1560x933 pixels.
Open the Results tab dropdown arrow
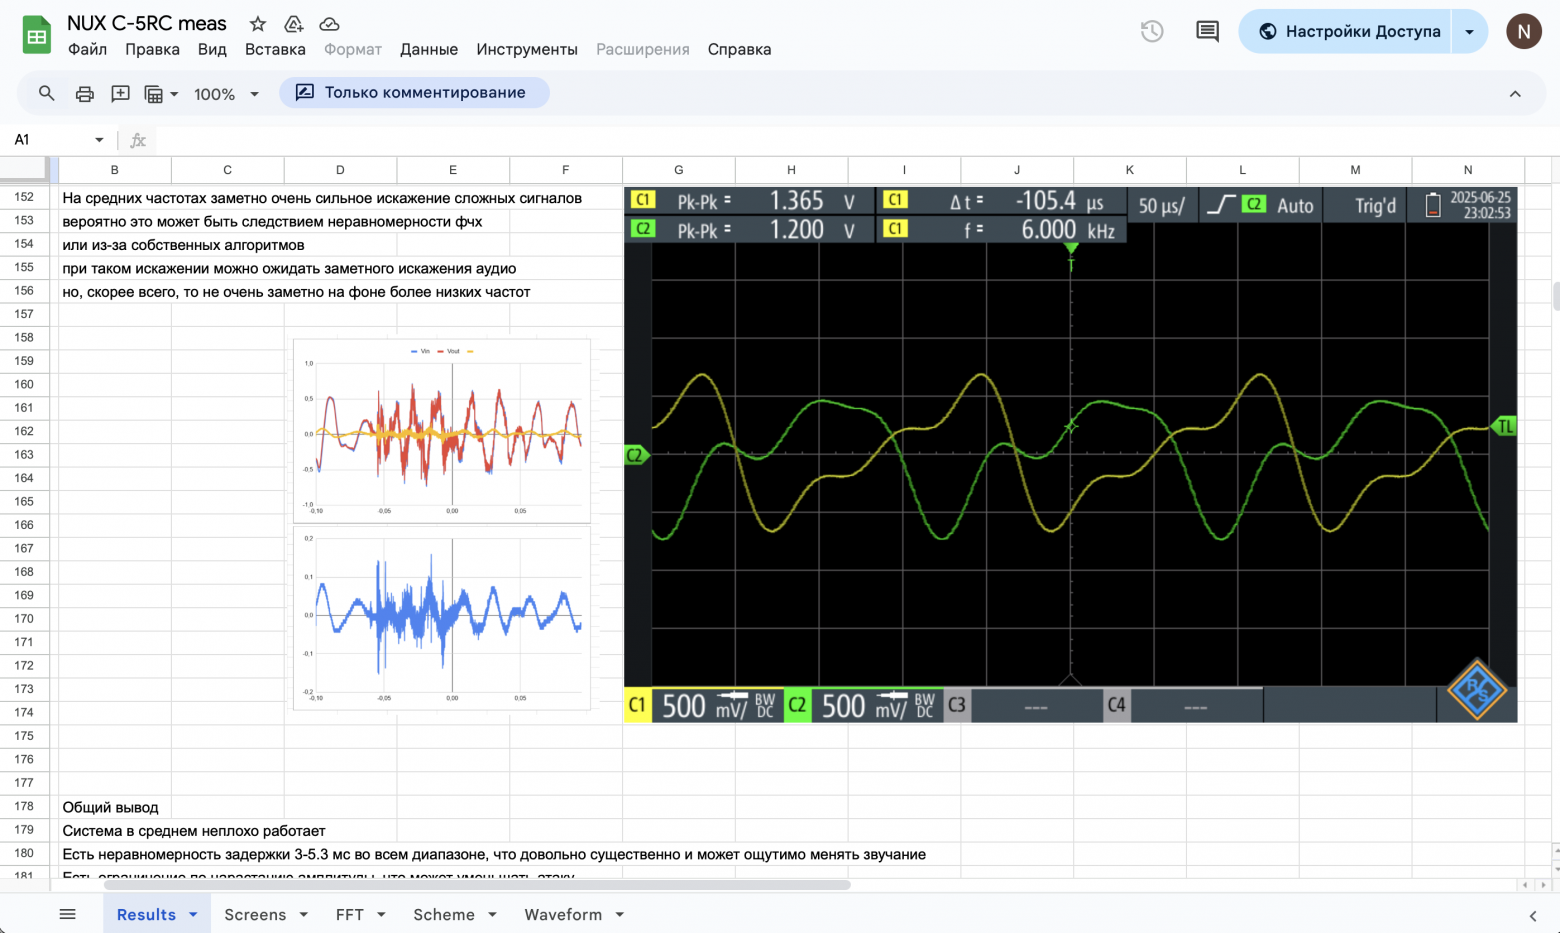[193, 915]
